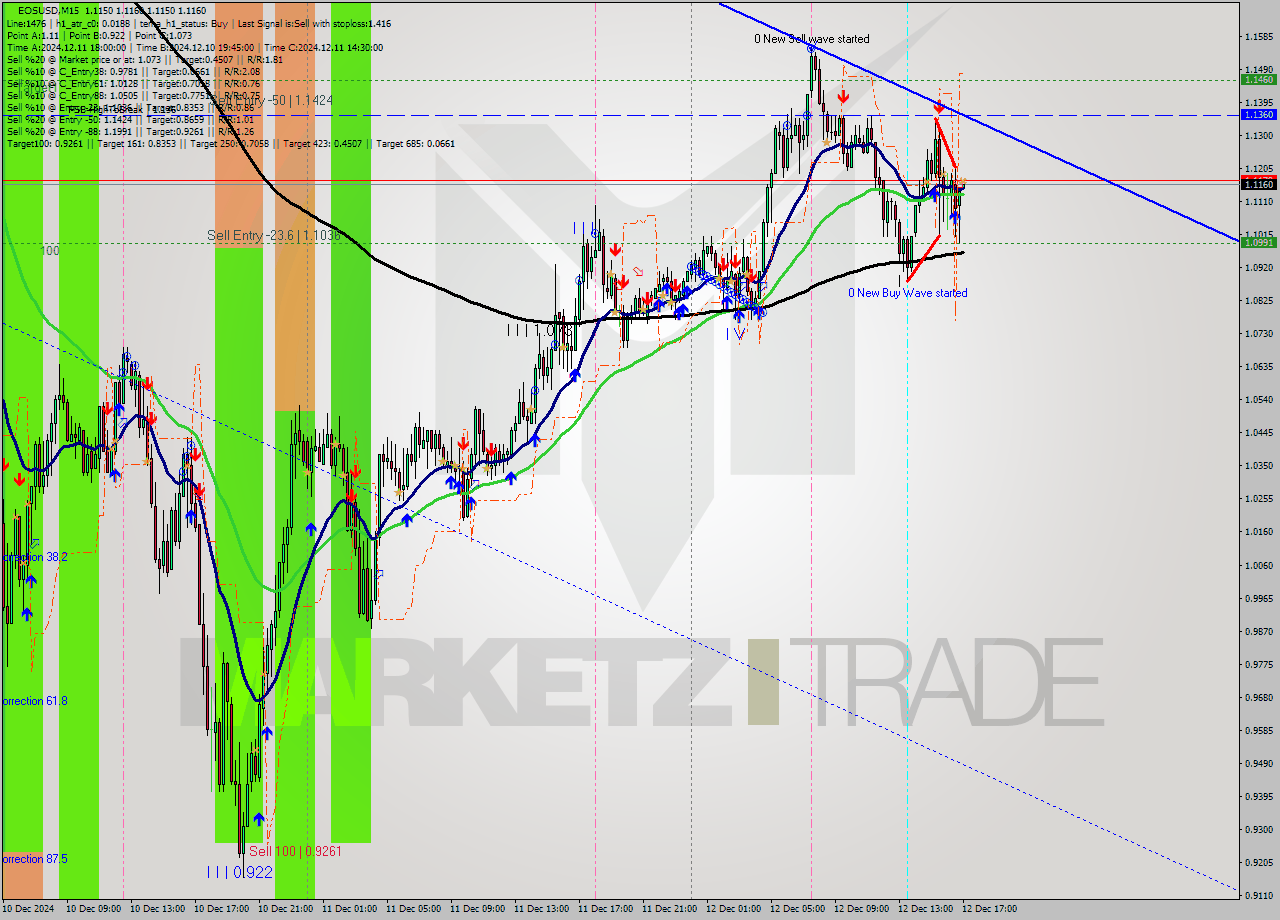Click the '11 Dec 21:00' time label
The width and height of the screenshot is (1280, 920).
[x=669, y=909]
